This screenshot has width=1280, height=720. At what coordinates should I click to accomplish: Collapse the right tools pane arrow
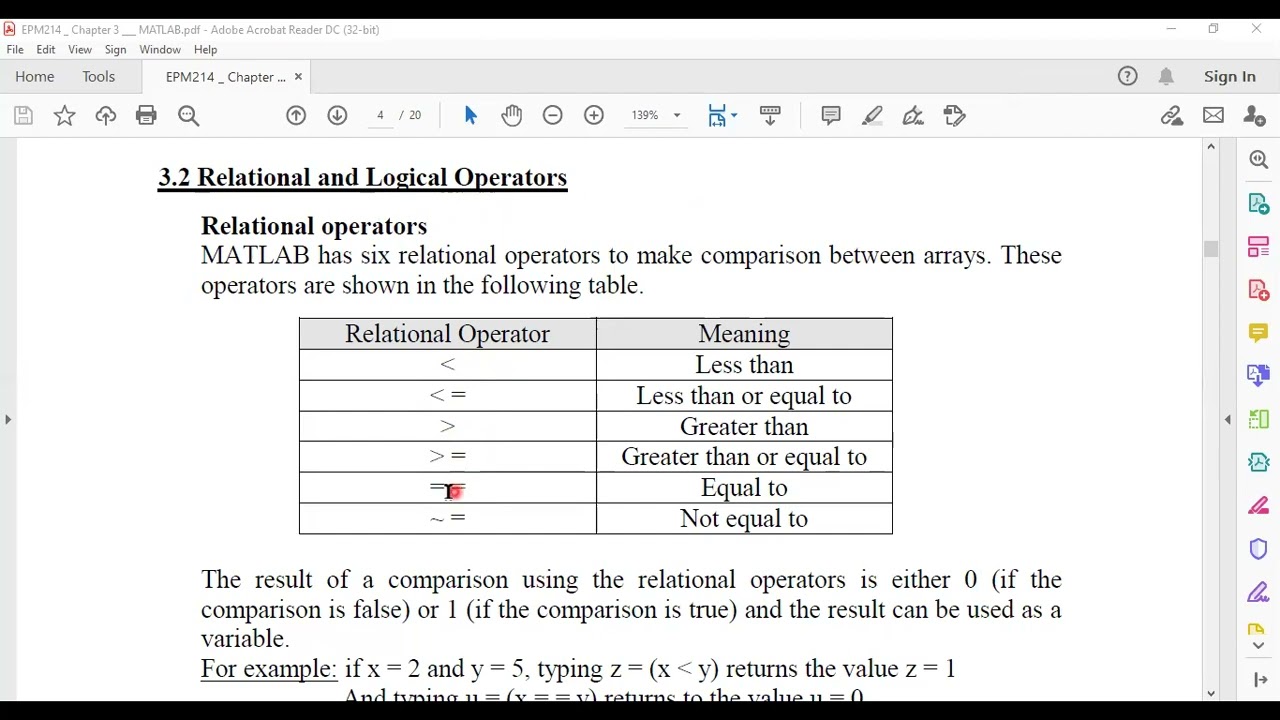pos(1228,419)
